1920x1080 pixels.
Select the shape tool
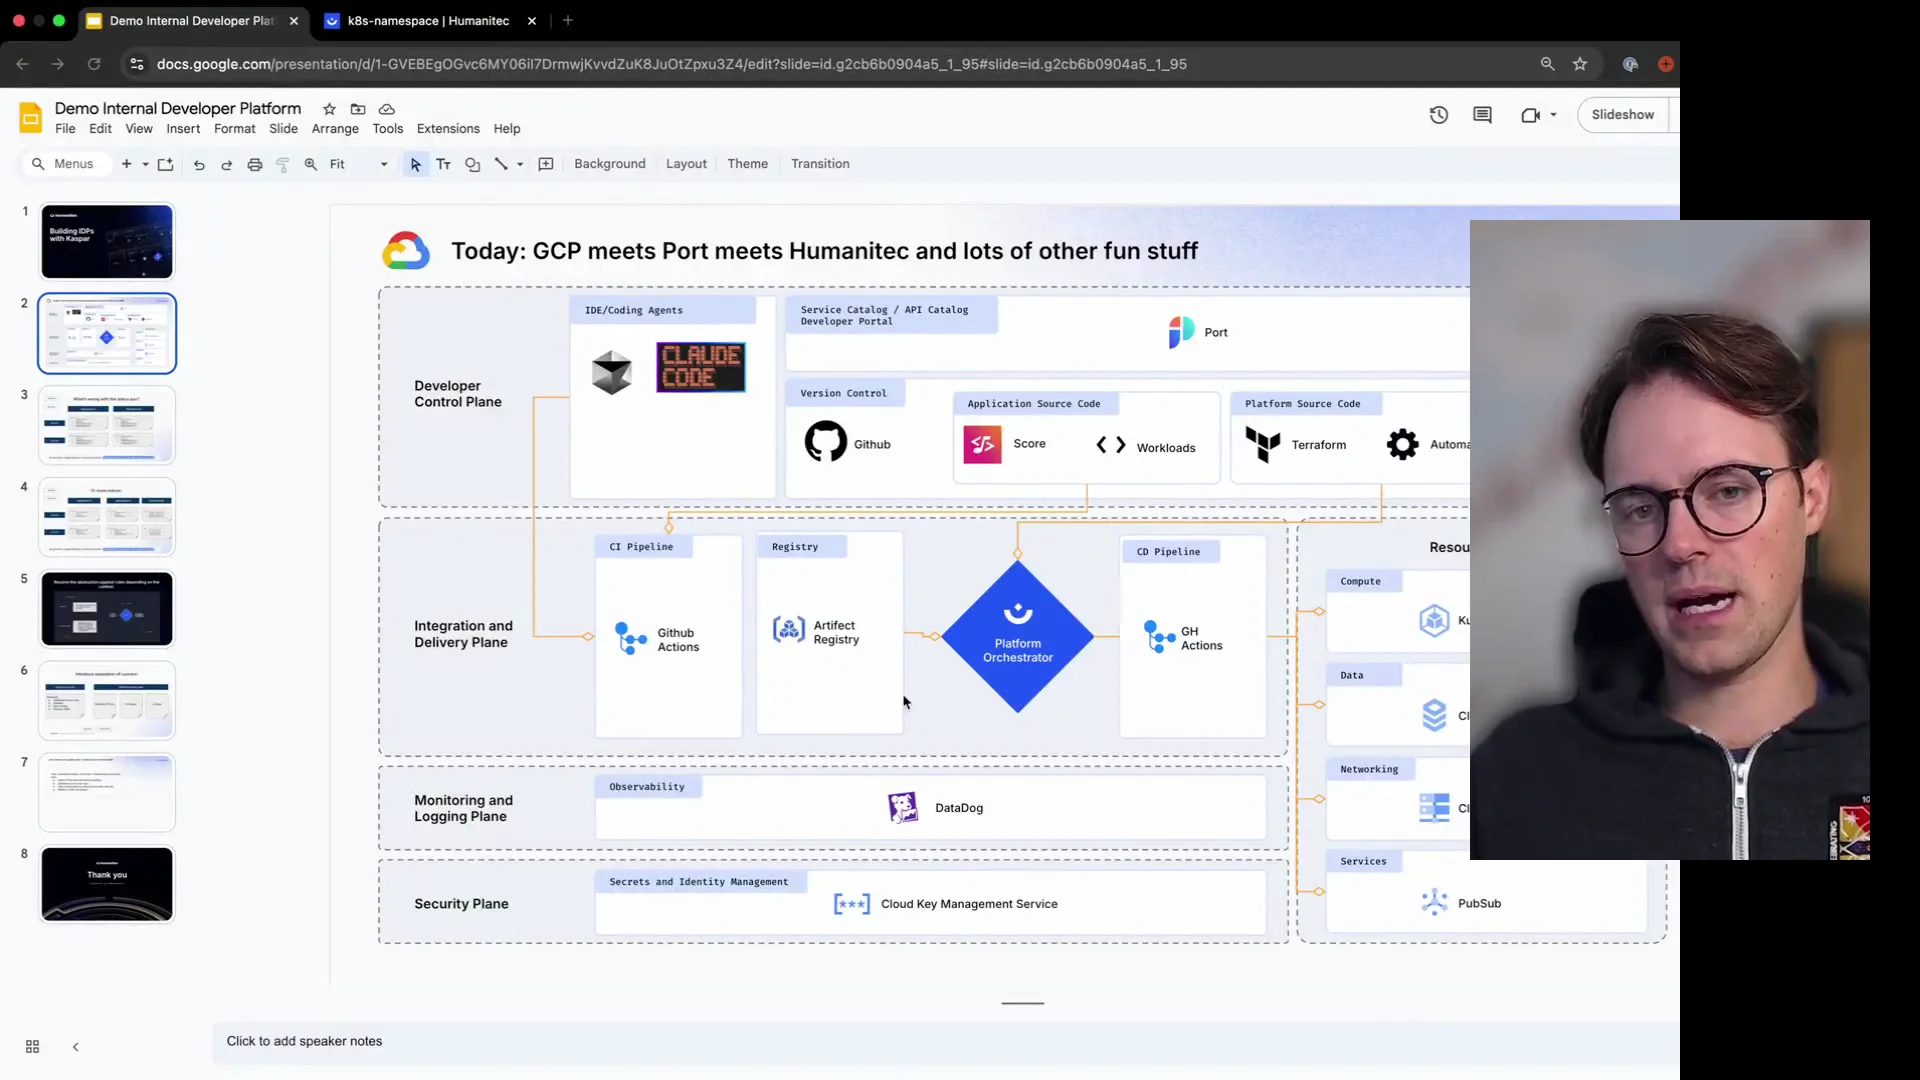click(472, 165)
